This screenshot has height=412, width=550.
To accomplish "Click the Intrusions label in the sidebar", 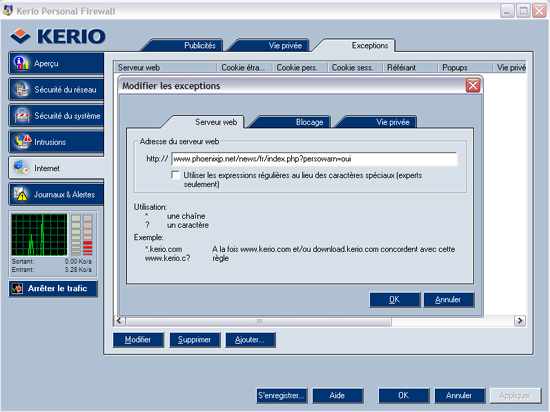I will coord(50,142).
